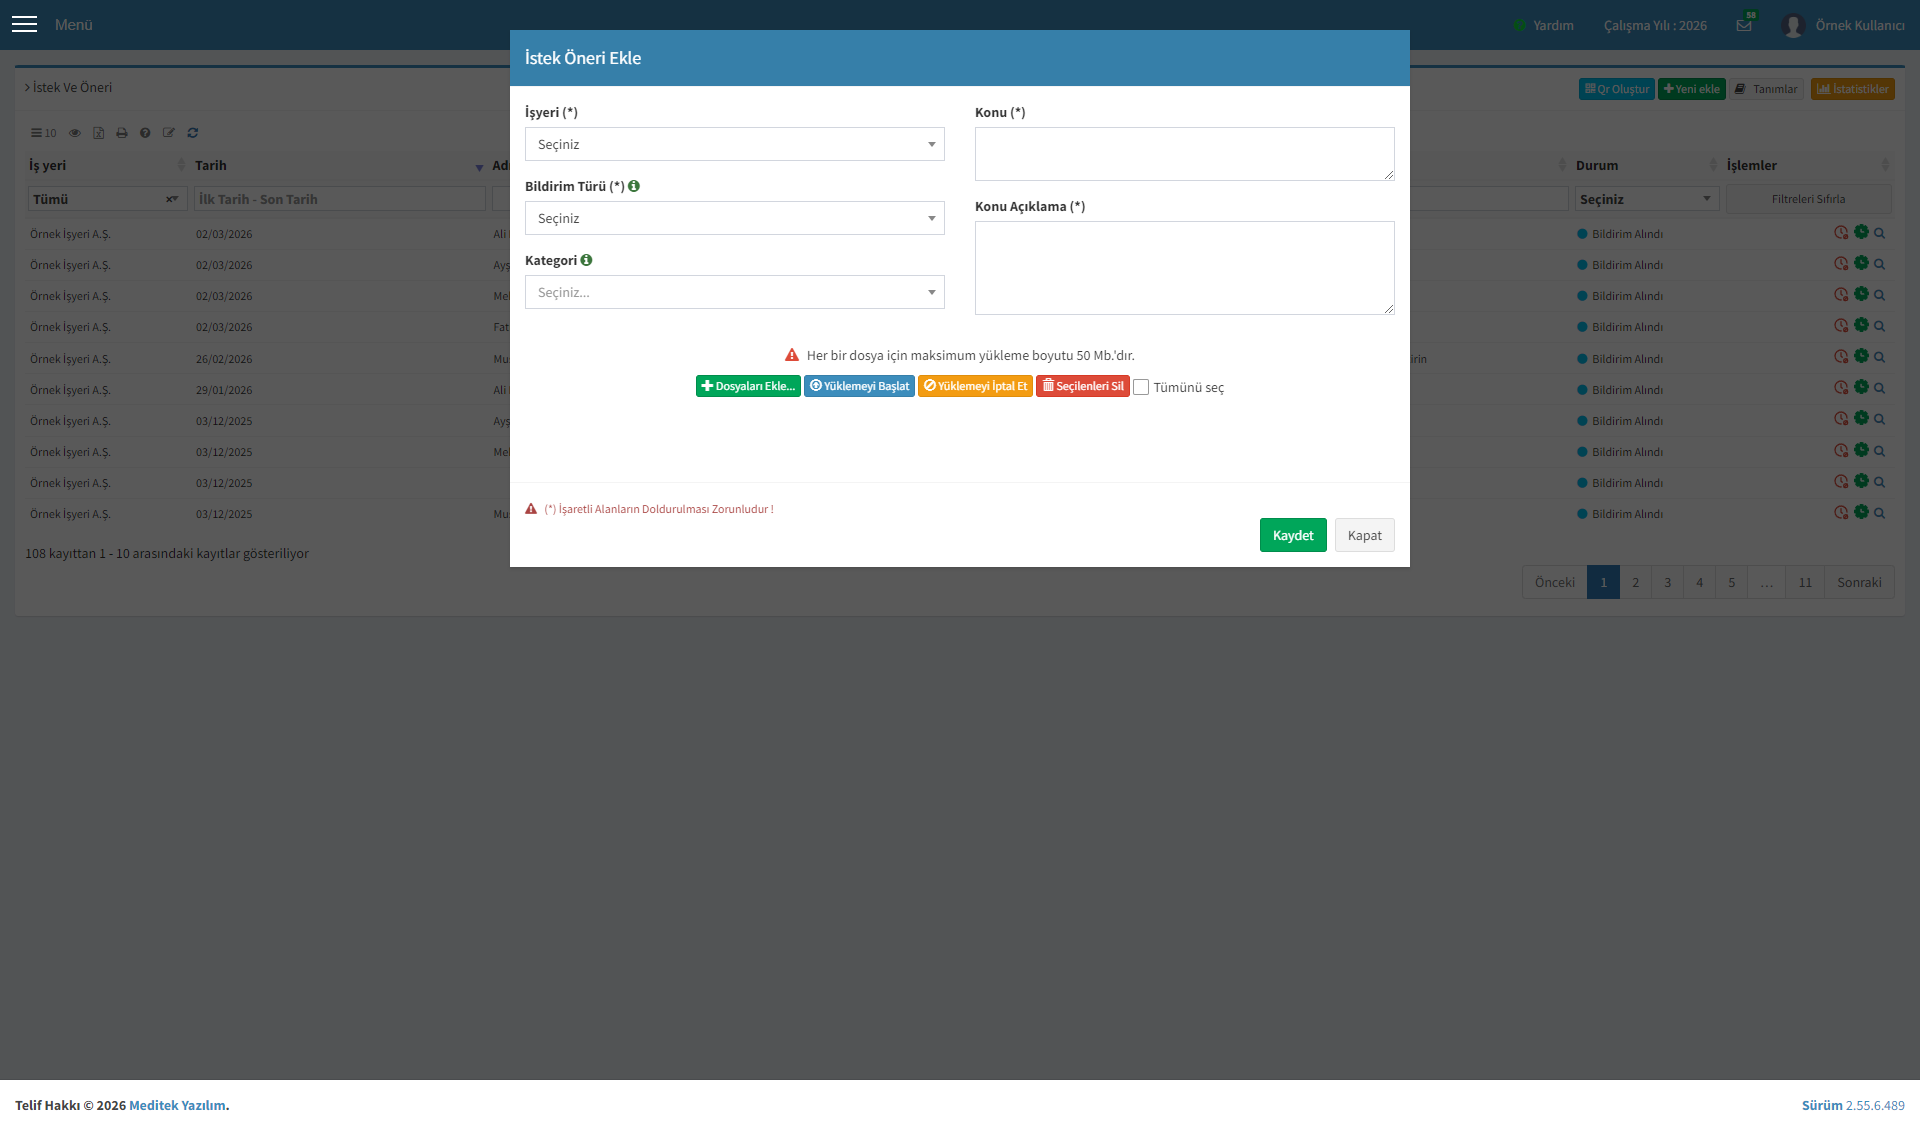Go to pagination page 3

[1668, 582]
